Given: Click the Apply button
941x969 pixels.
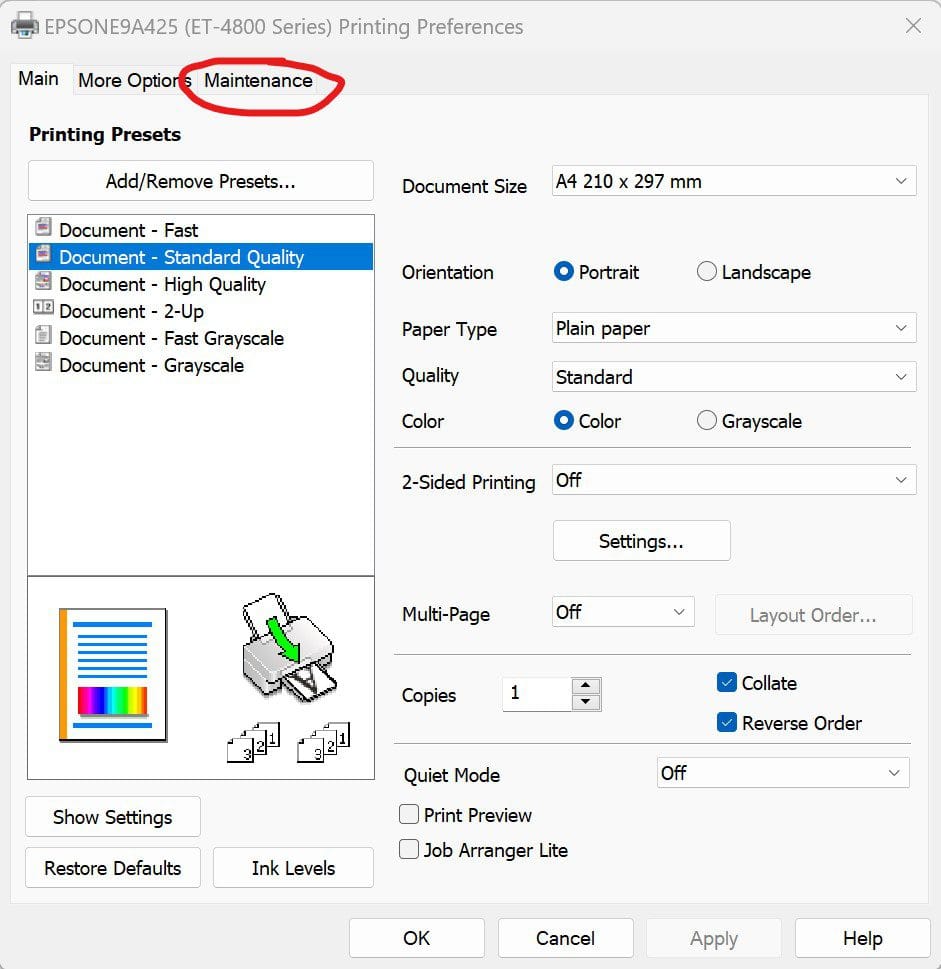Looking at the screenshot, I should tap(714, 938).
